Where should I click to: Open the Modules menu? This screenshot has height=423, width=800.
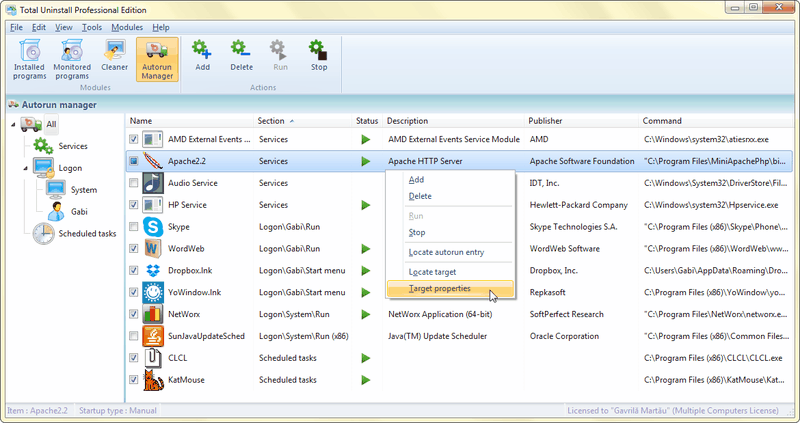[x=127, y=27]
